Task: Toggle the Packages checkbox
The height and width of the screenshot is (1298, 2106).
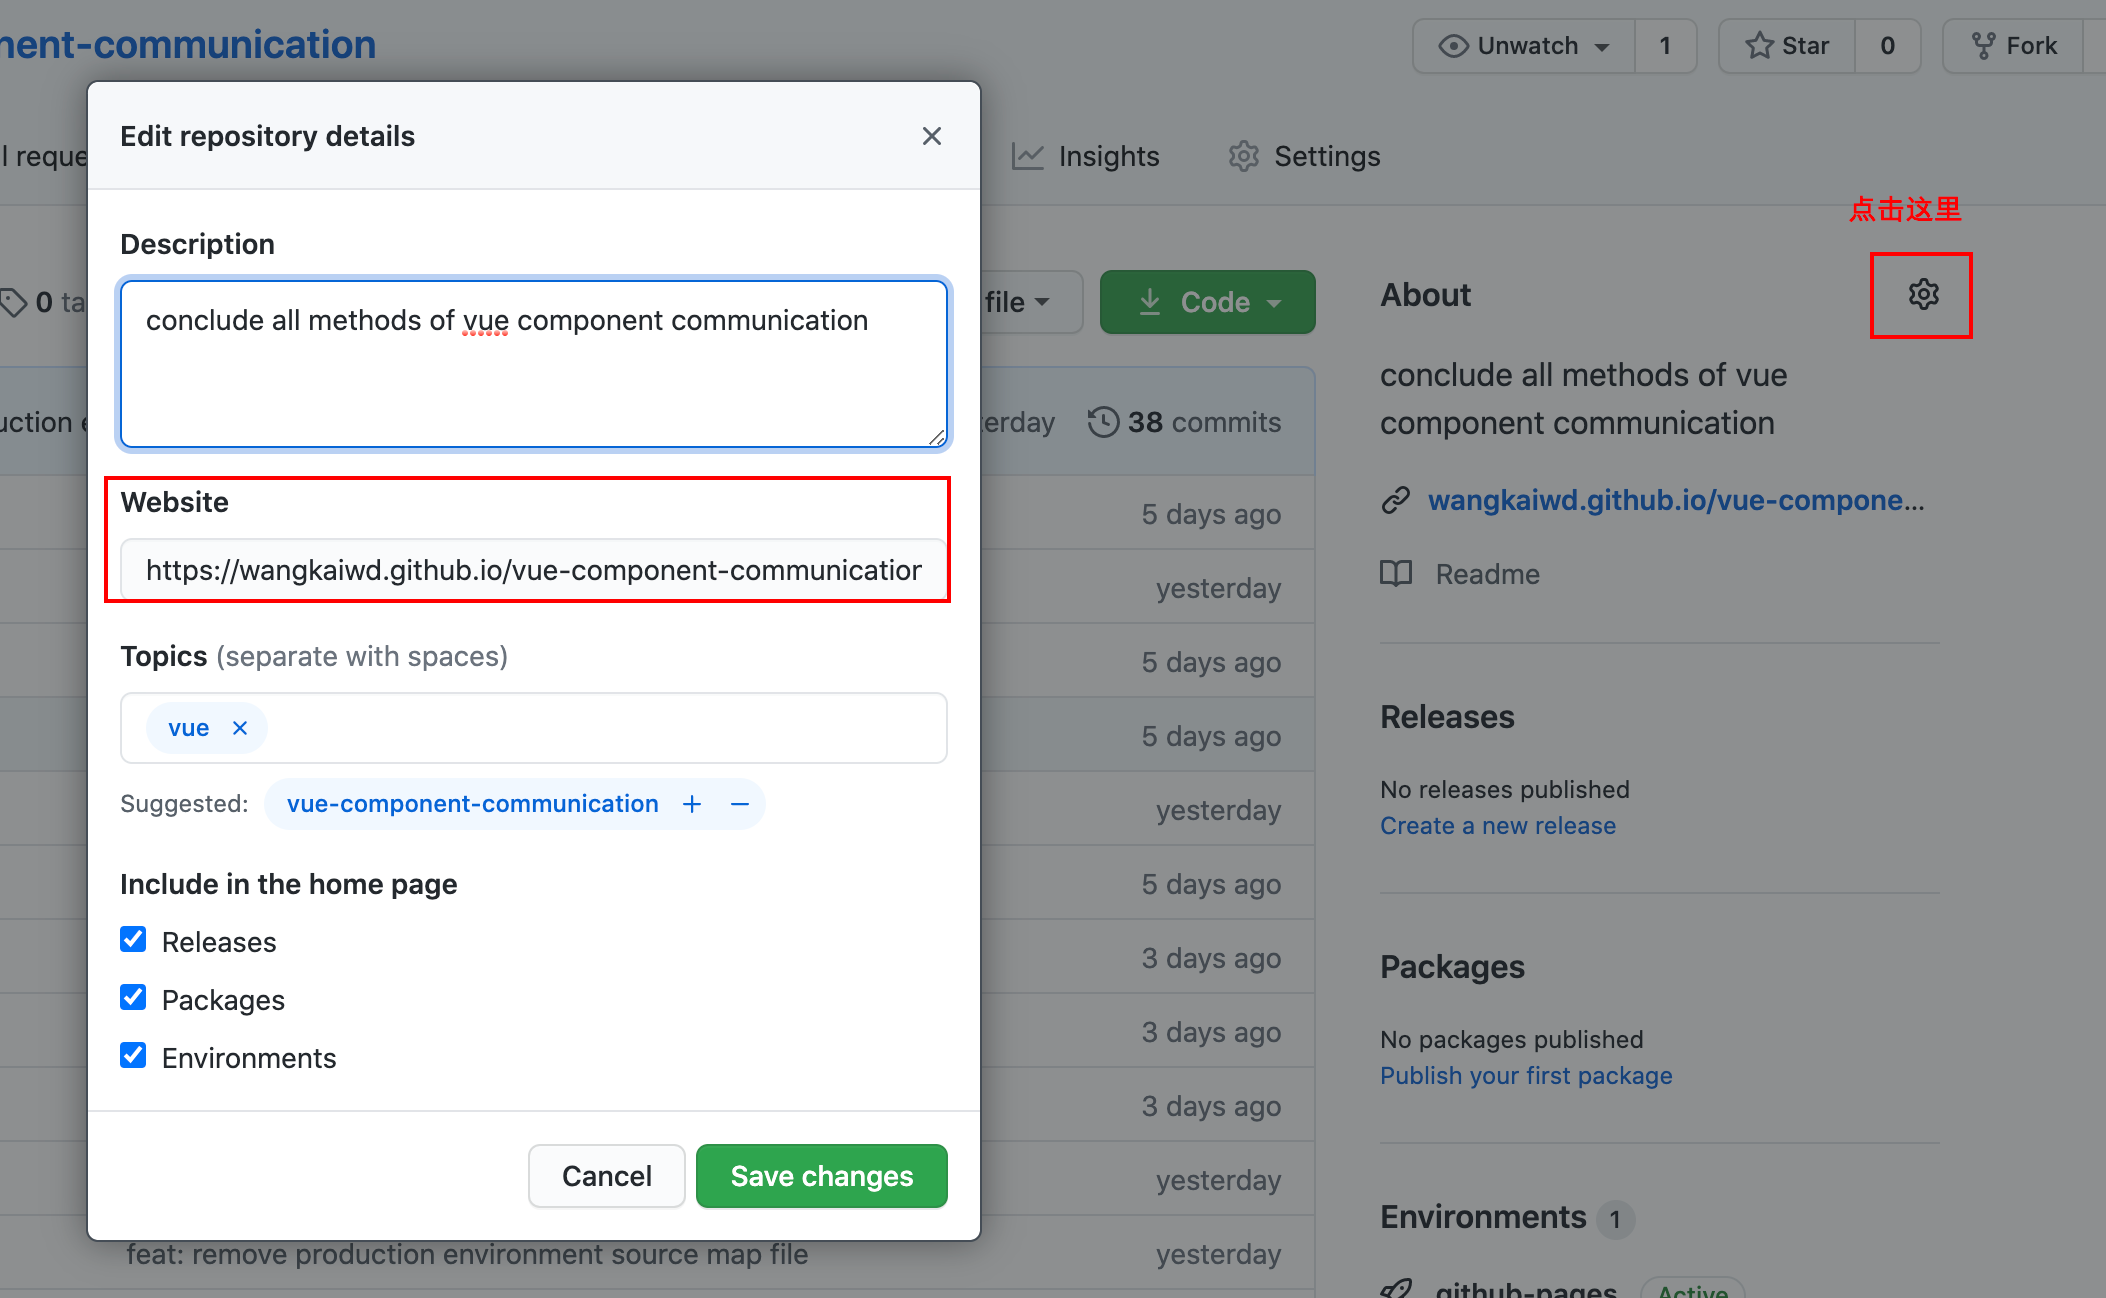Action: [133, 998]
